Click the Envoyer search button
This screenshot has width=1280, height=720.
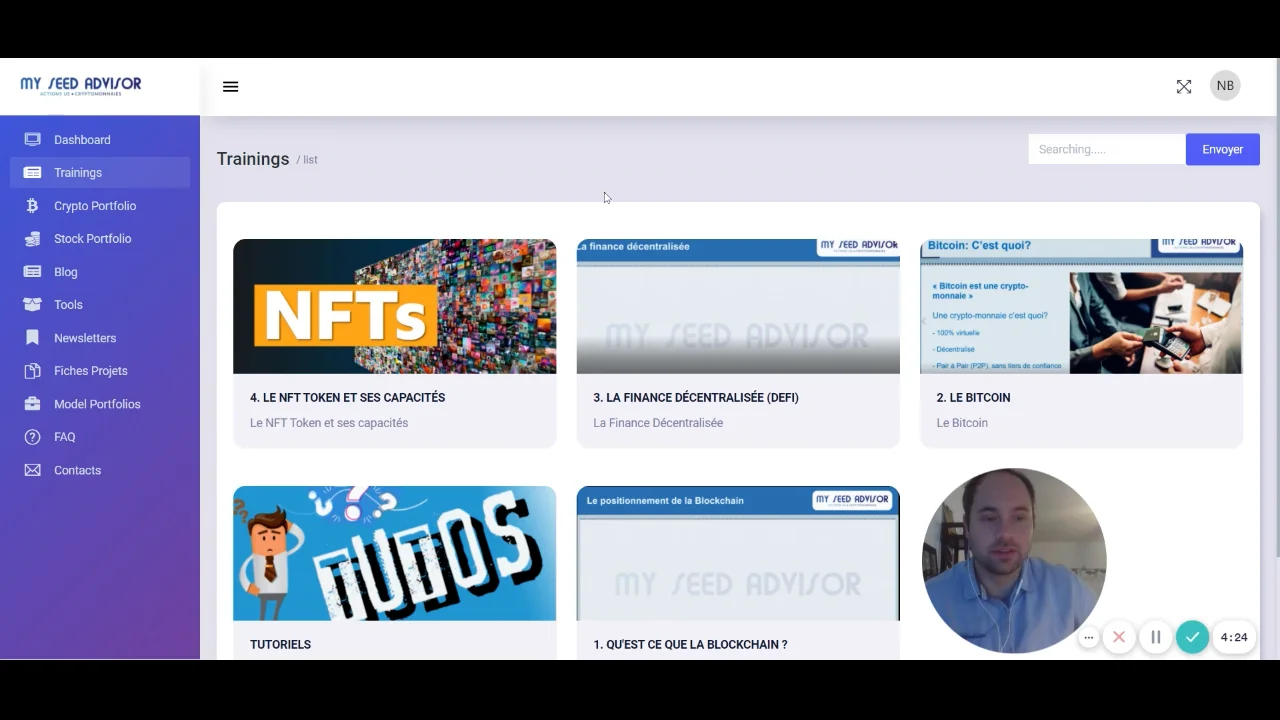pyautogui.click(x=1222, y=149)
